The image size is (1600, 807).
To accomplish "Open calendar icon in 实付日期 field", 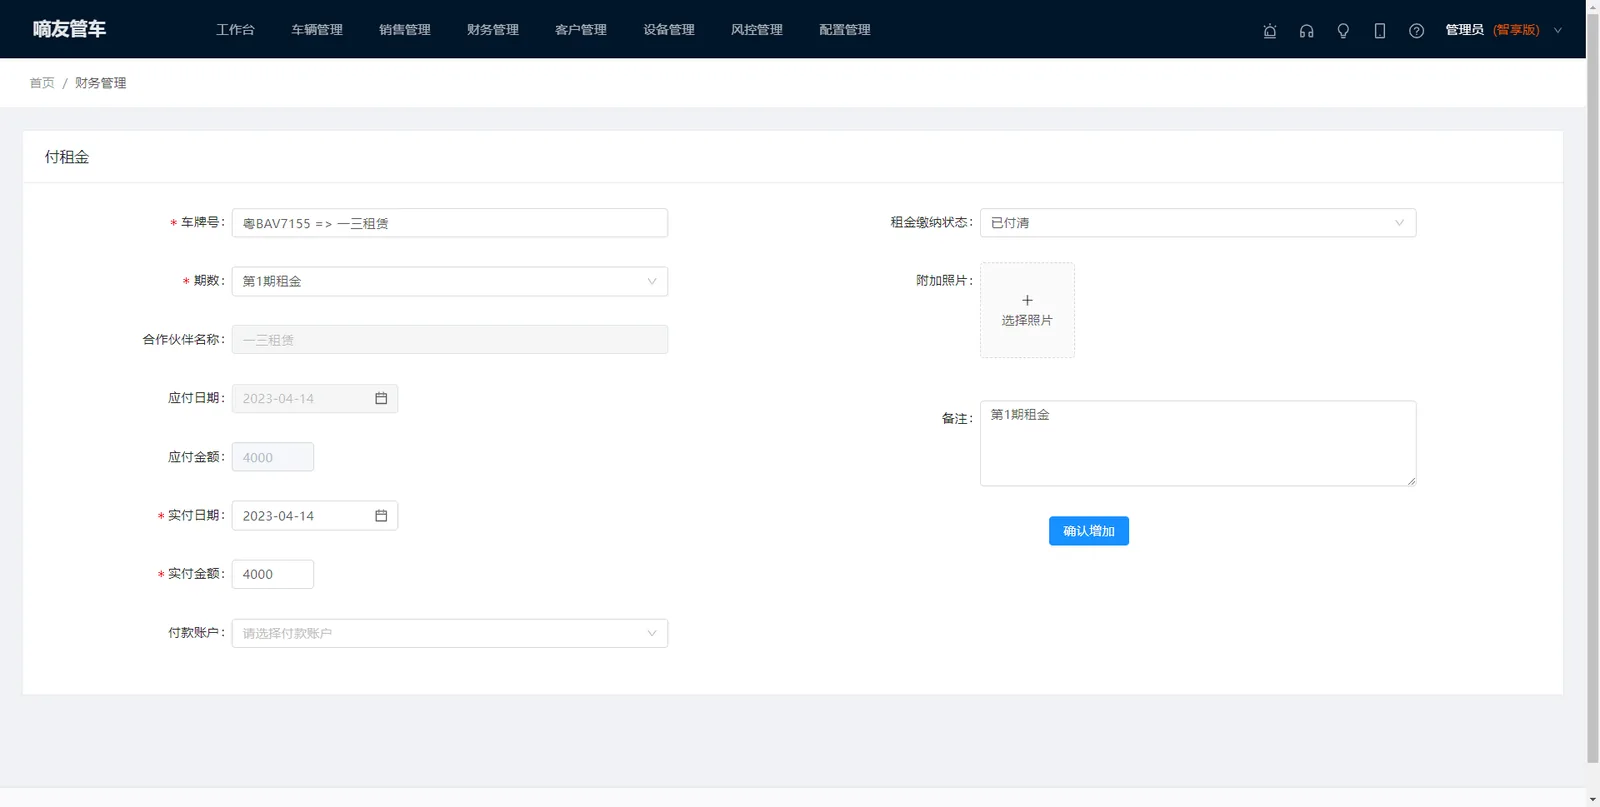I will pyautogui.click(x=381, y=516).
